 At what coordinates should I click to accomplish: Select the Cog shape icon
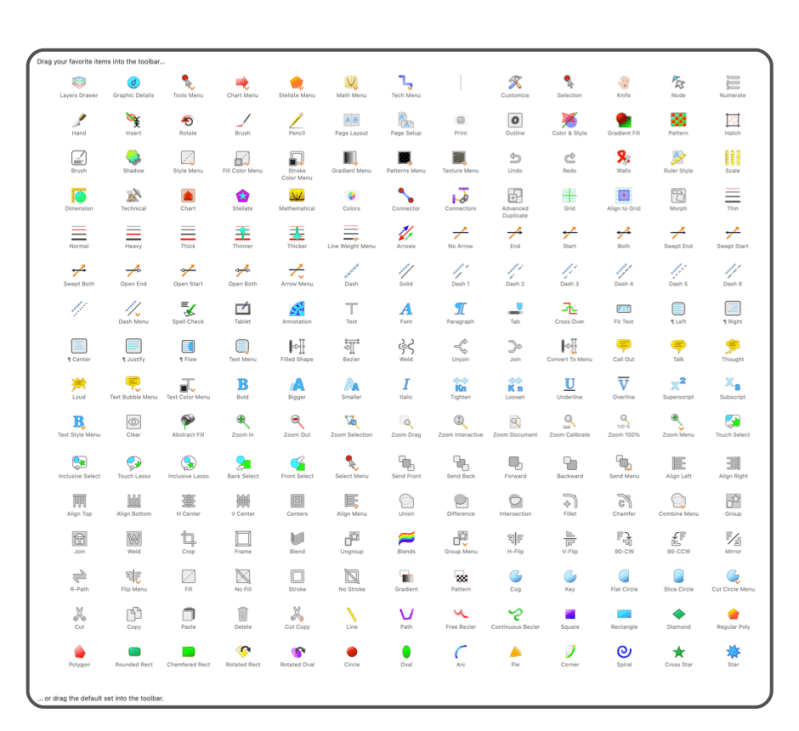[515, 576]
